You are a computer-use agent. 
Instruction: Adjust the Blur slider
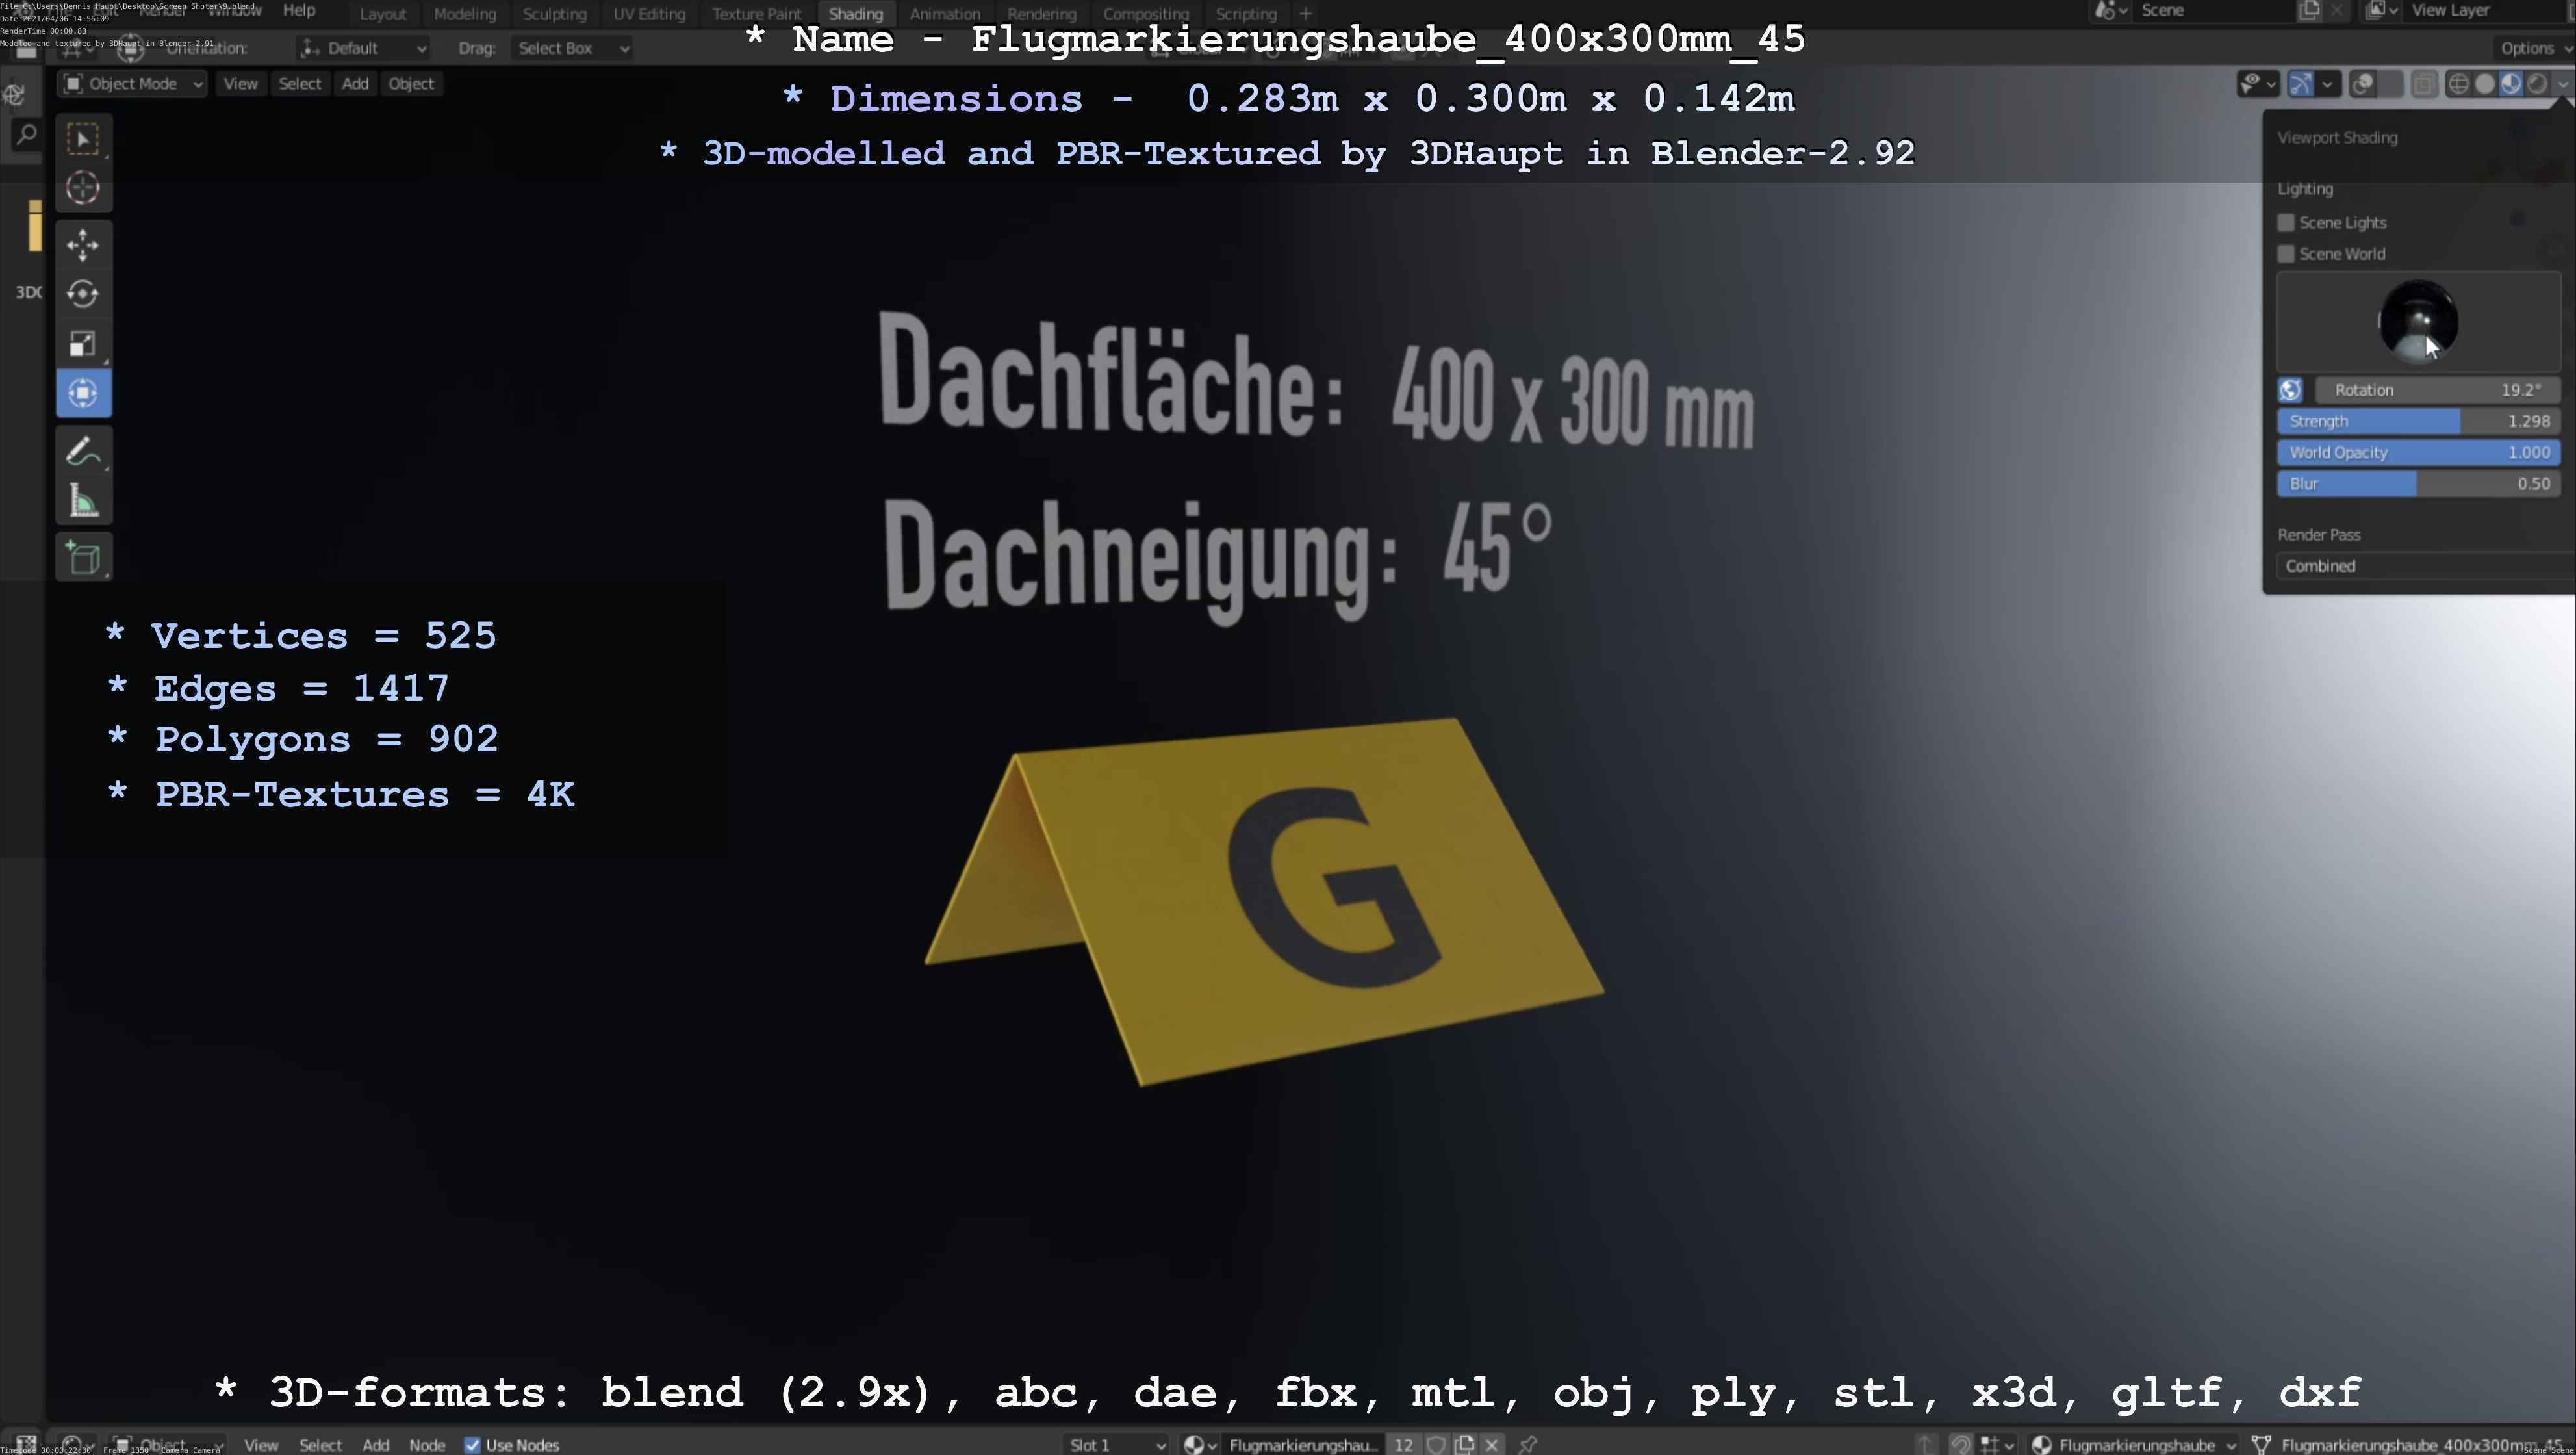coord(2419,484)
